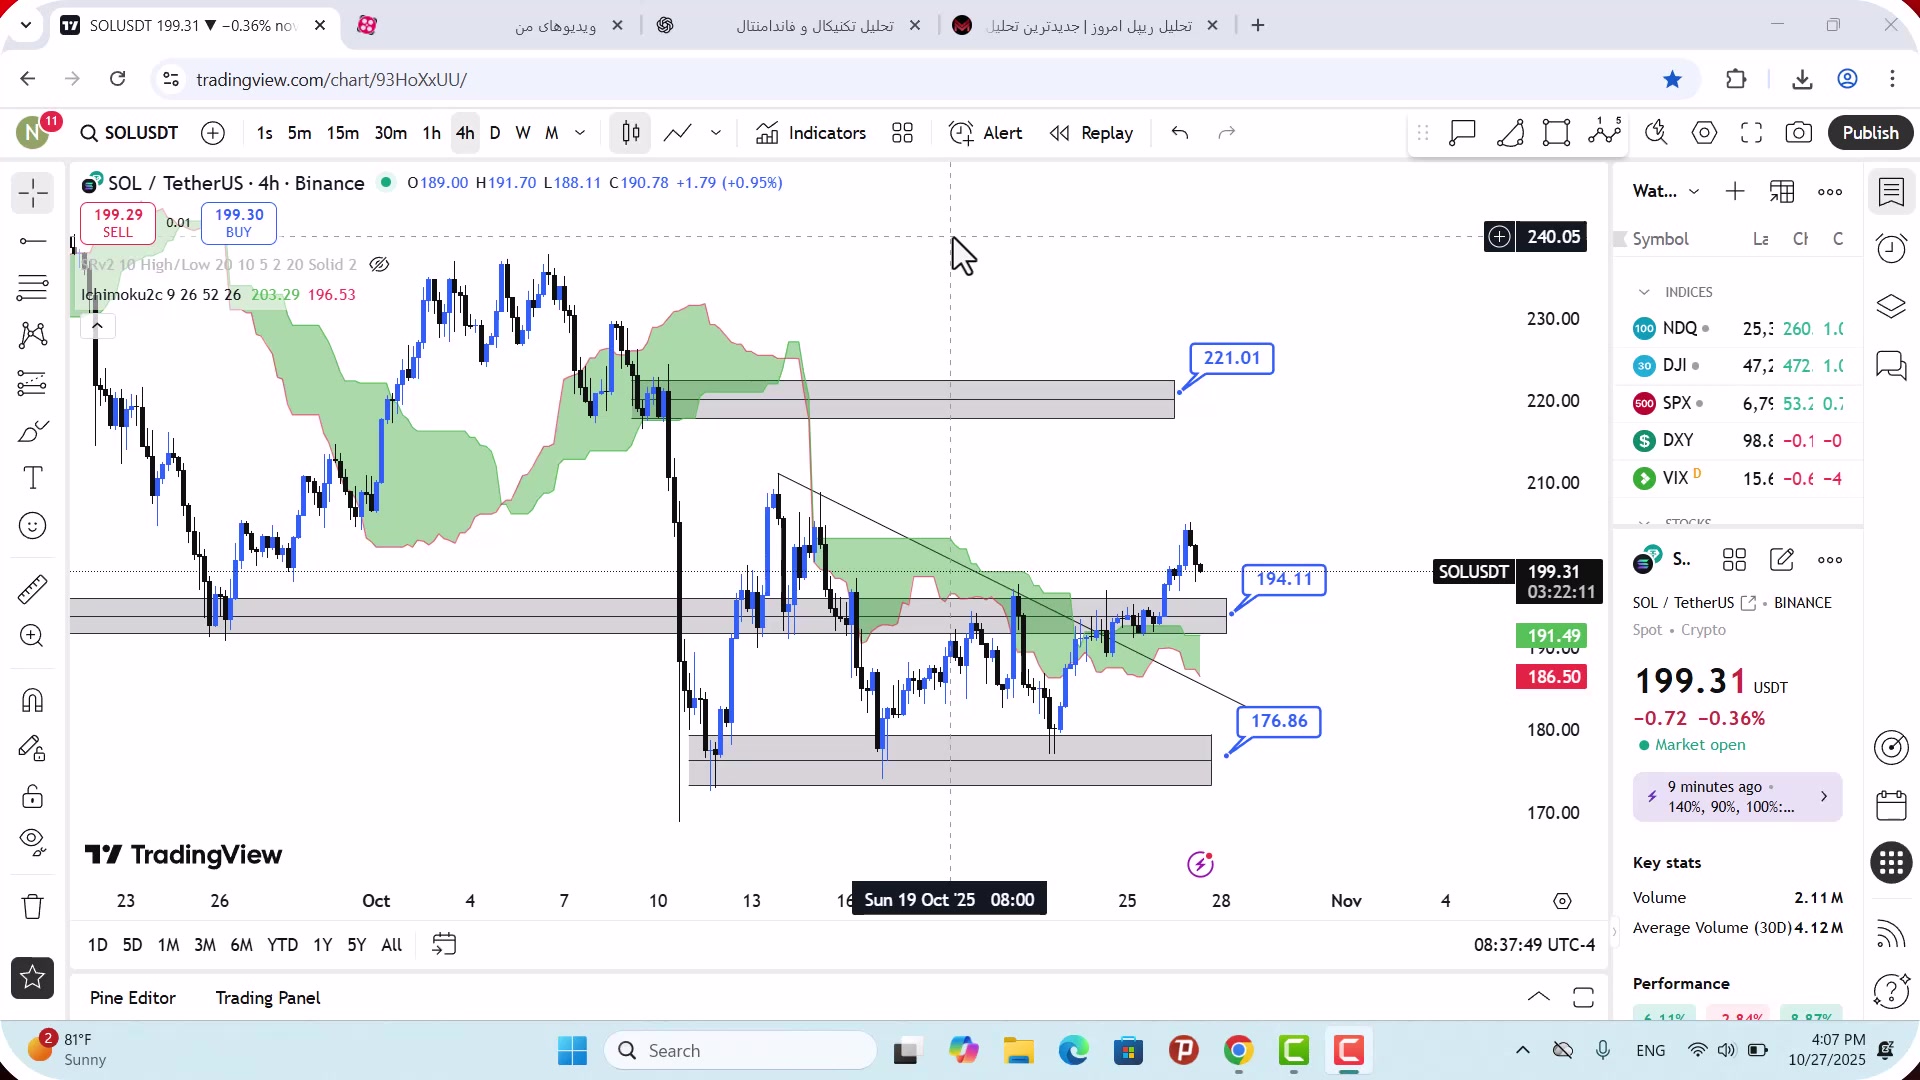Open the emoji and icons tool

[33, 526]
